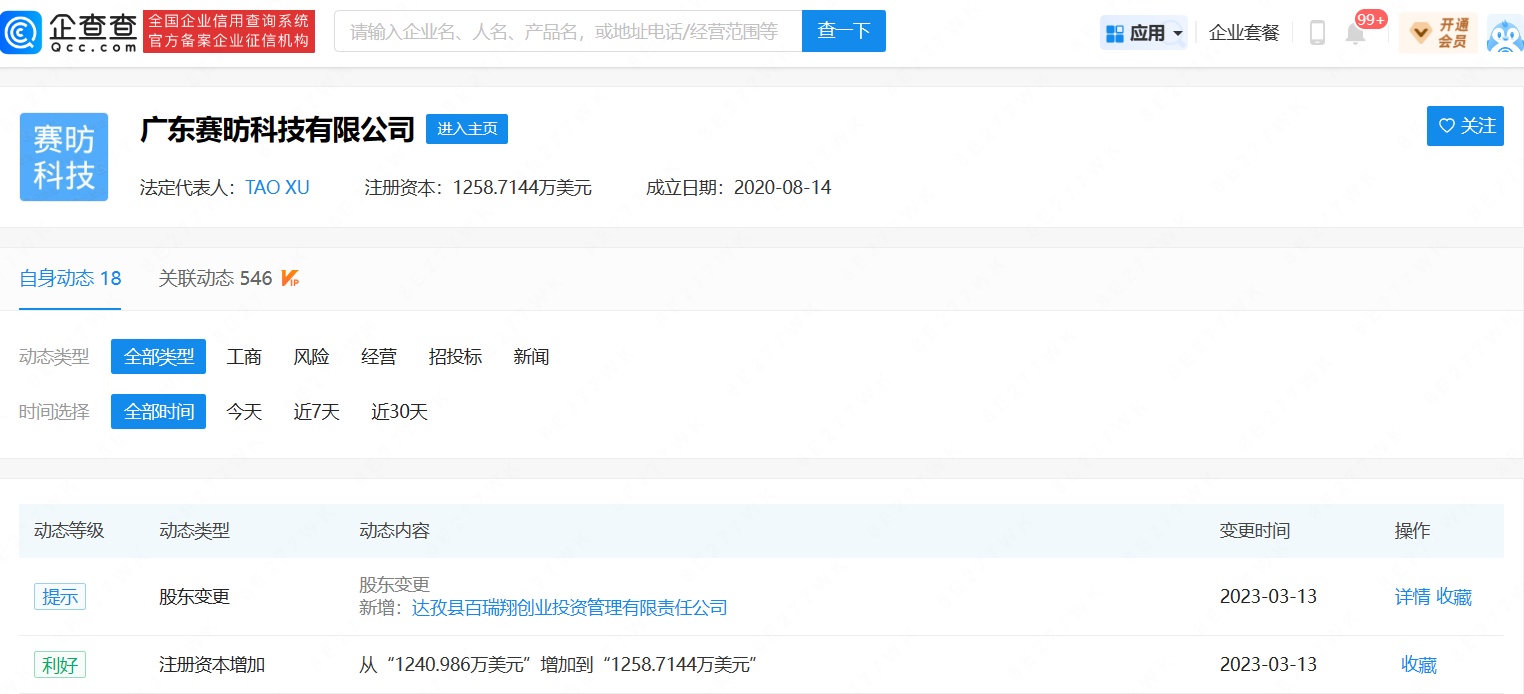Open the user avatar in the header

point(1505,34)
